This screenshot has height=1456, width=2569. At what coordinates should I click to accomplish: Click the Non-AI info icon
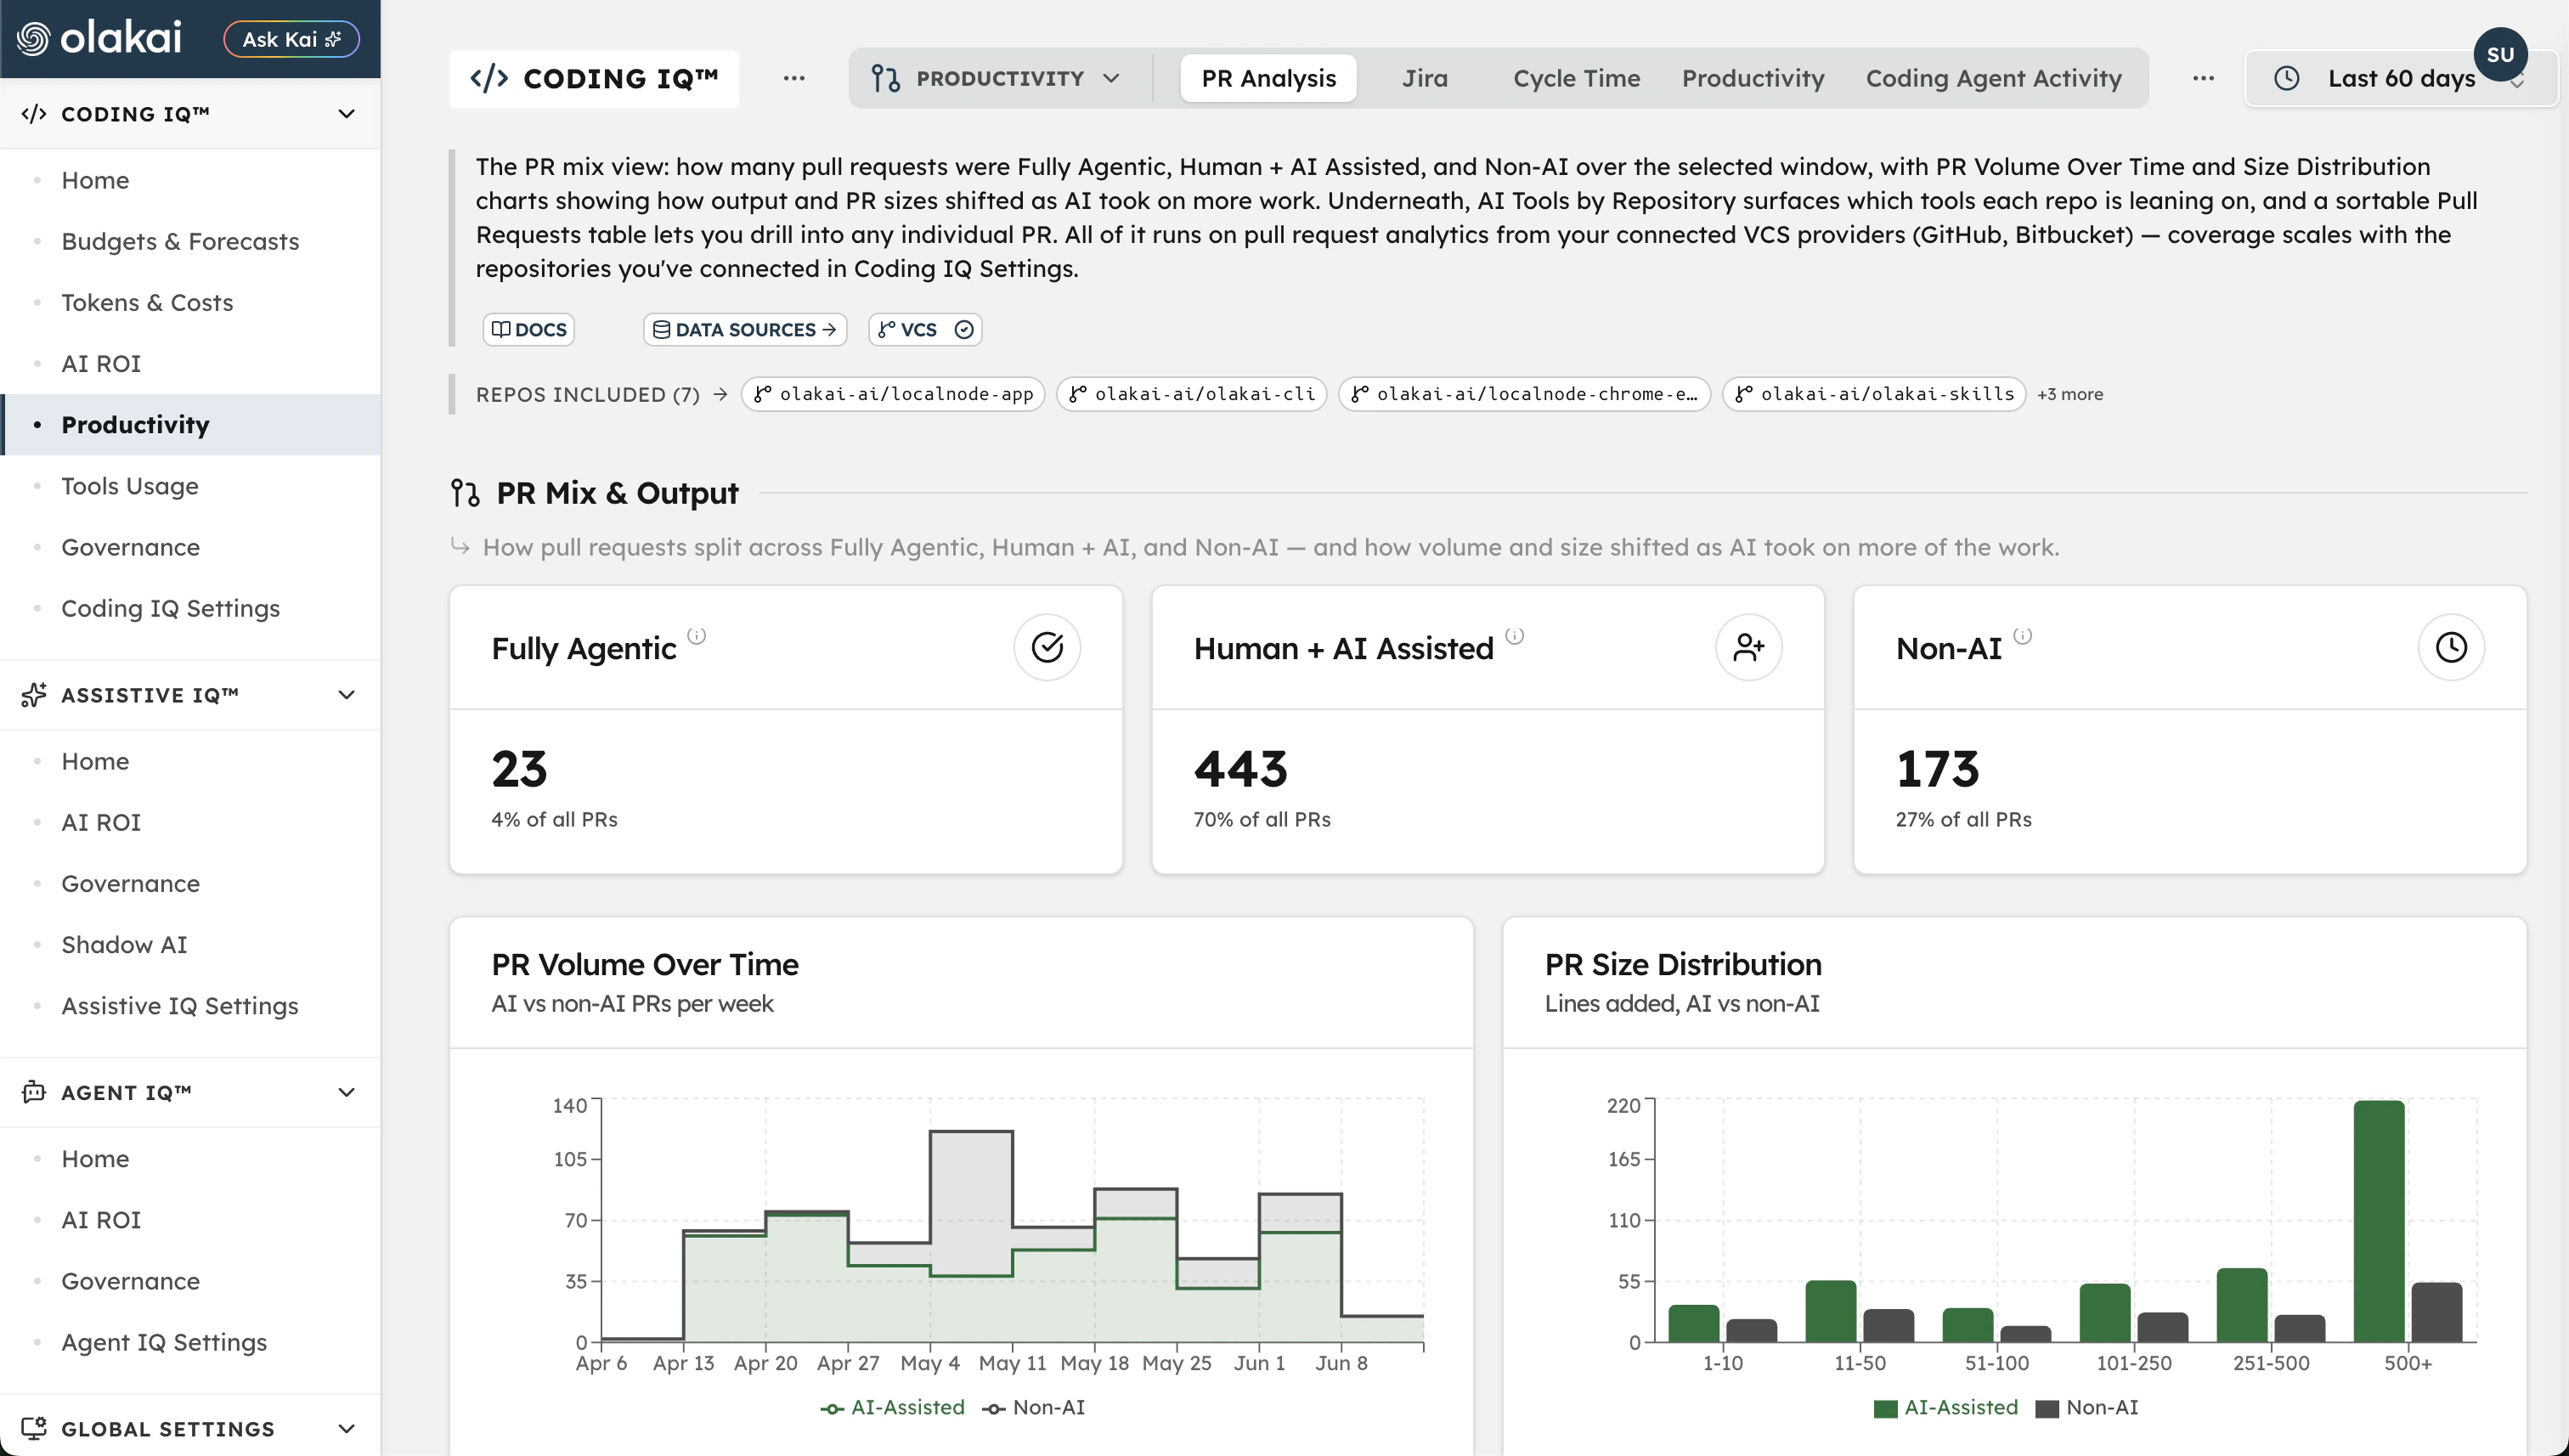[x=2022, y=635]
